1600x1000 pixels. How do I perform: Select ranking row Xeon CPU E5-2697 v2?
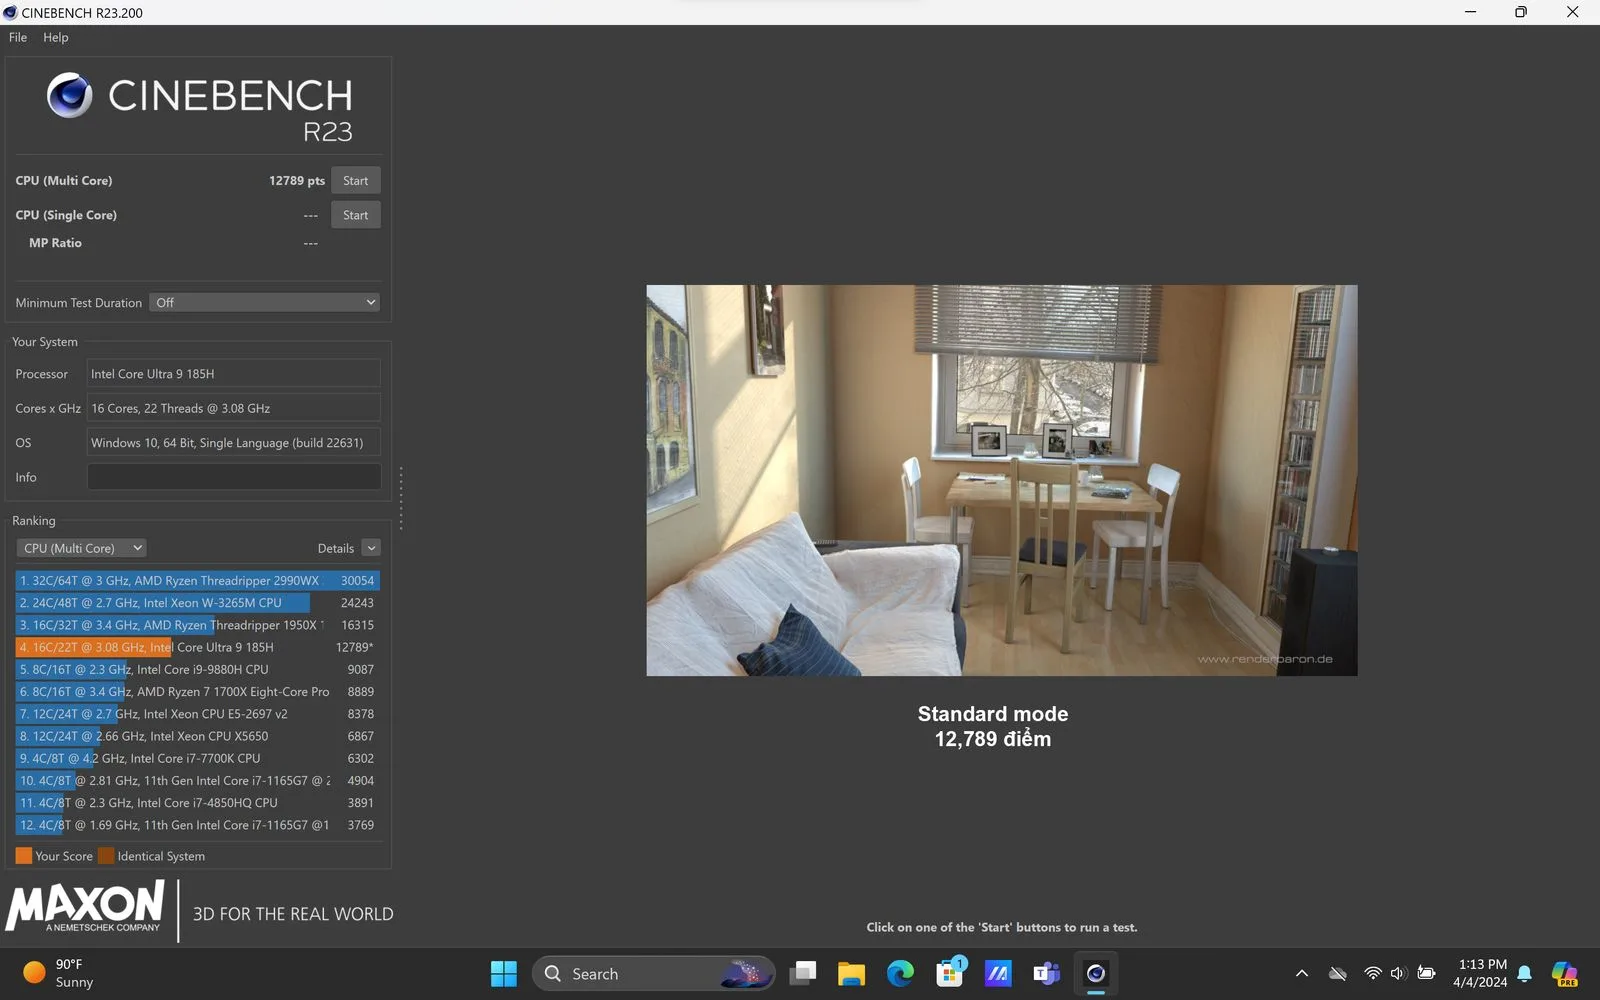(197, 714)
